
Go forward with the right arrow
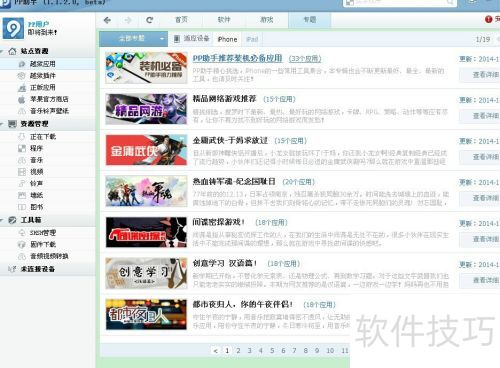[x=128, y=20]
